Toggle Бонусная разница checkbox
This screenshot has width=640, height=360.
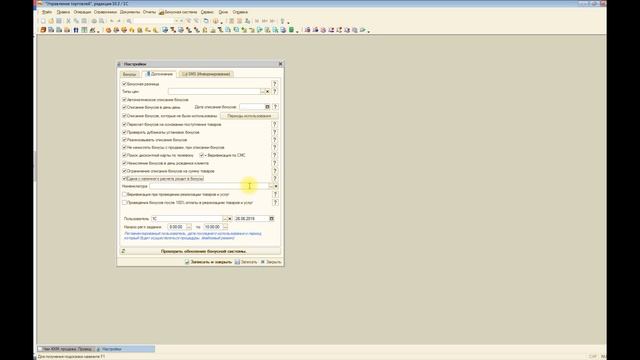coord(124,84)
